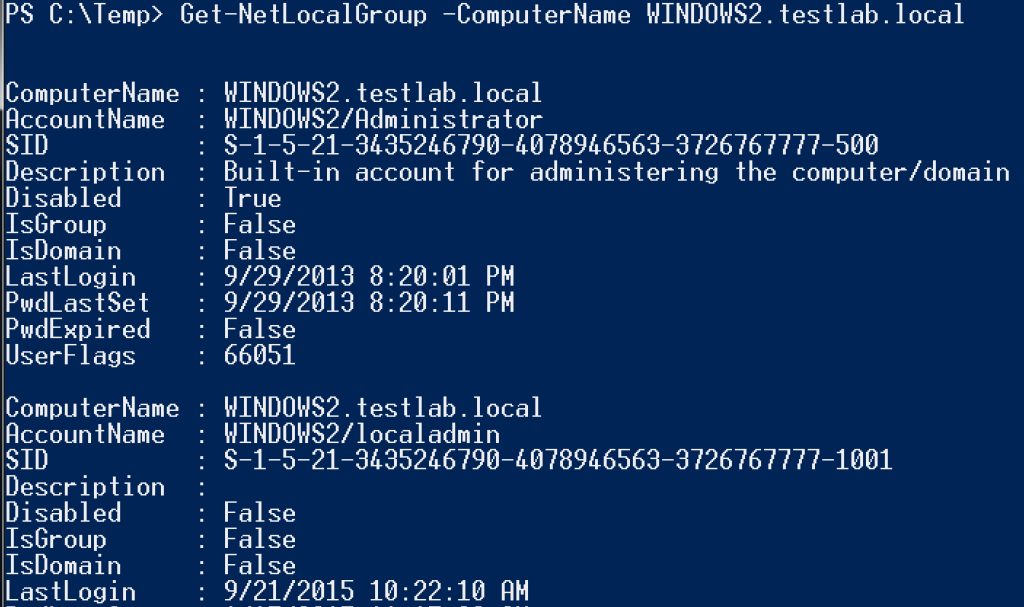Click the Administrator LastLogin timestamp 8:20:01 PM
This screenshot has width=1024, height=607.
click(369, 277)
